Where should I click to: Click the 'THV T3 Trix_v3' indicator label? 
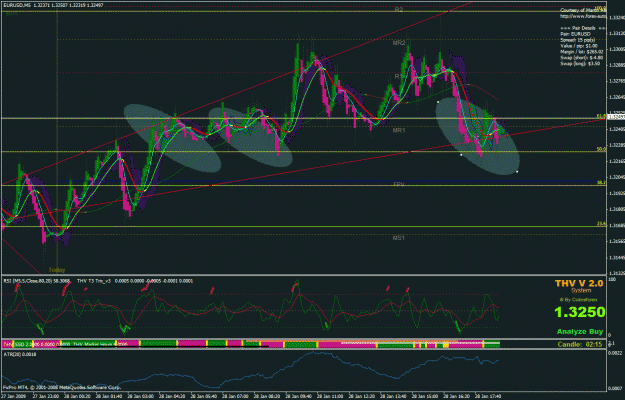coord(94,281)
